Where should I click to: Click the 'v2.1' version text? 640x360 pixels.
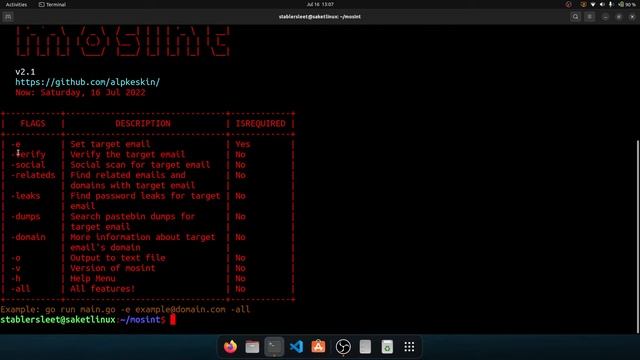[25, 72]
